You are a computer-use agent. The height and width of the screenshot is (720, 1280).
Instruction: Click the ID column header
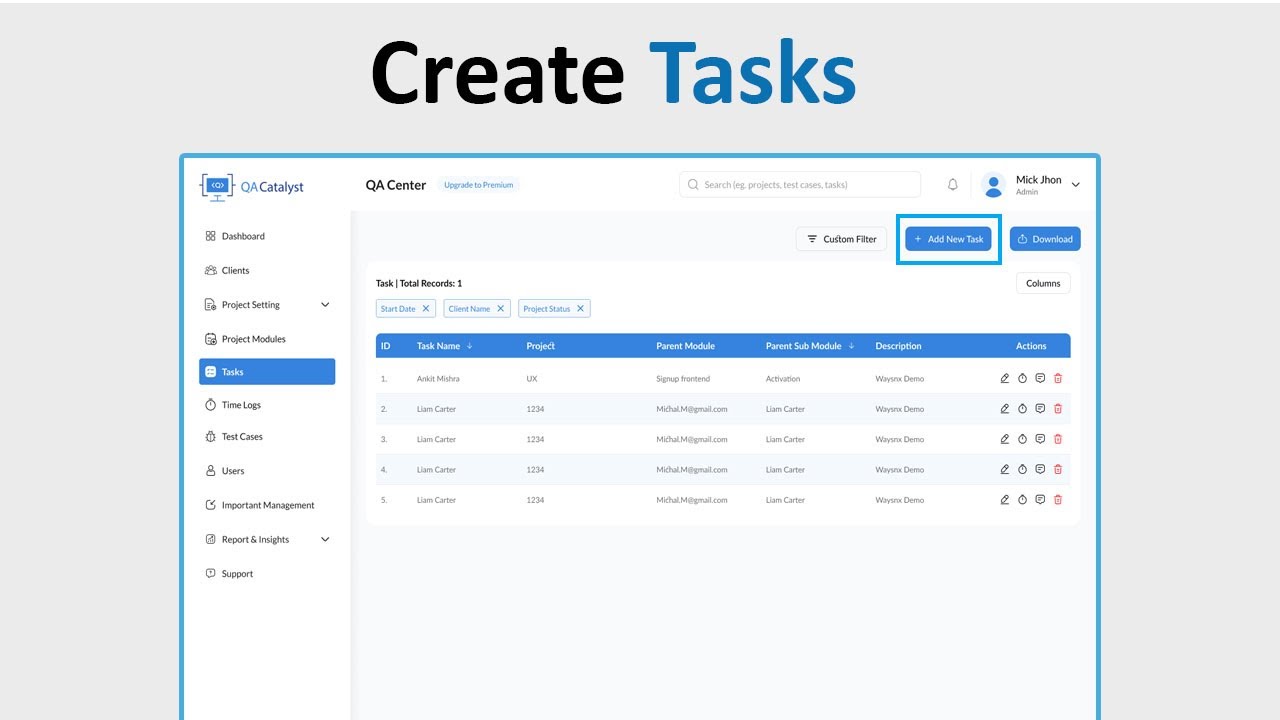pyautogui.click(x=385, y=346)
